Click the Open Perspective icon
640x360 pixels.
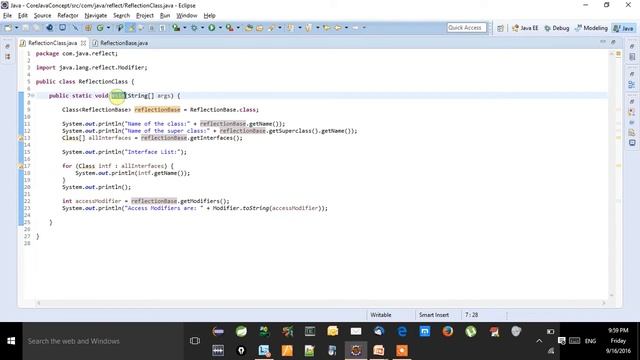coord(500,28)
